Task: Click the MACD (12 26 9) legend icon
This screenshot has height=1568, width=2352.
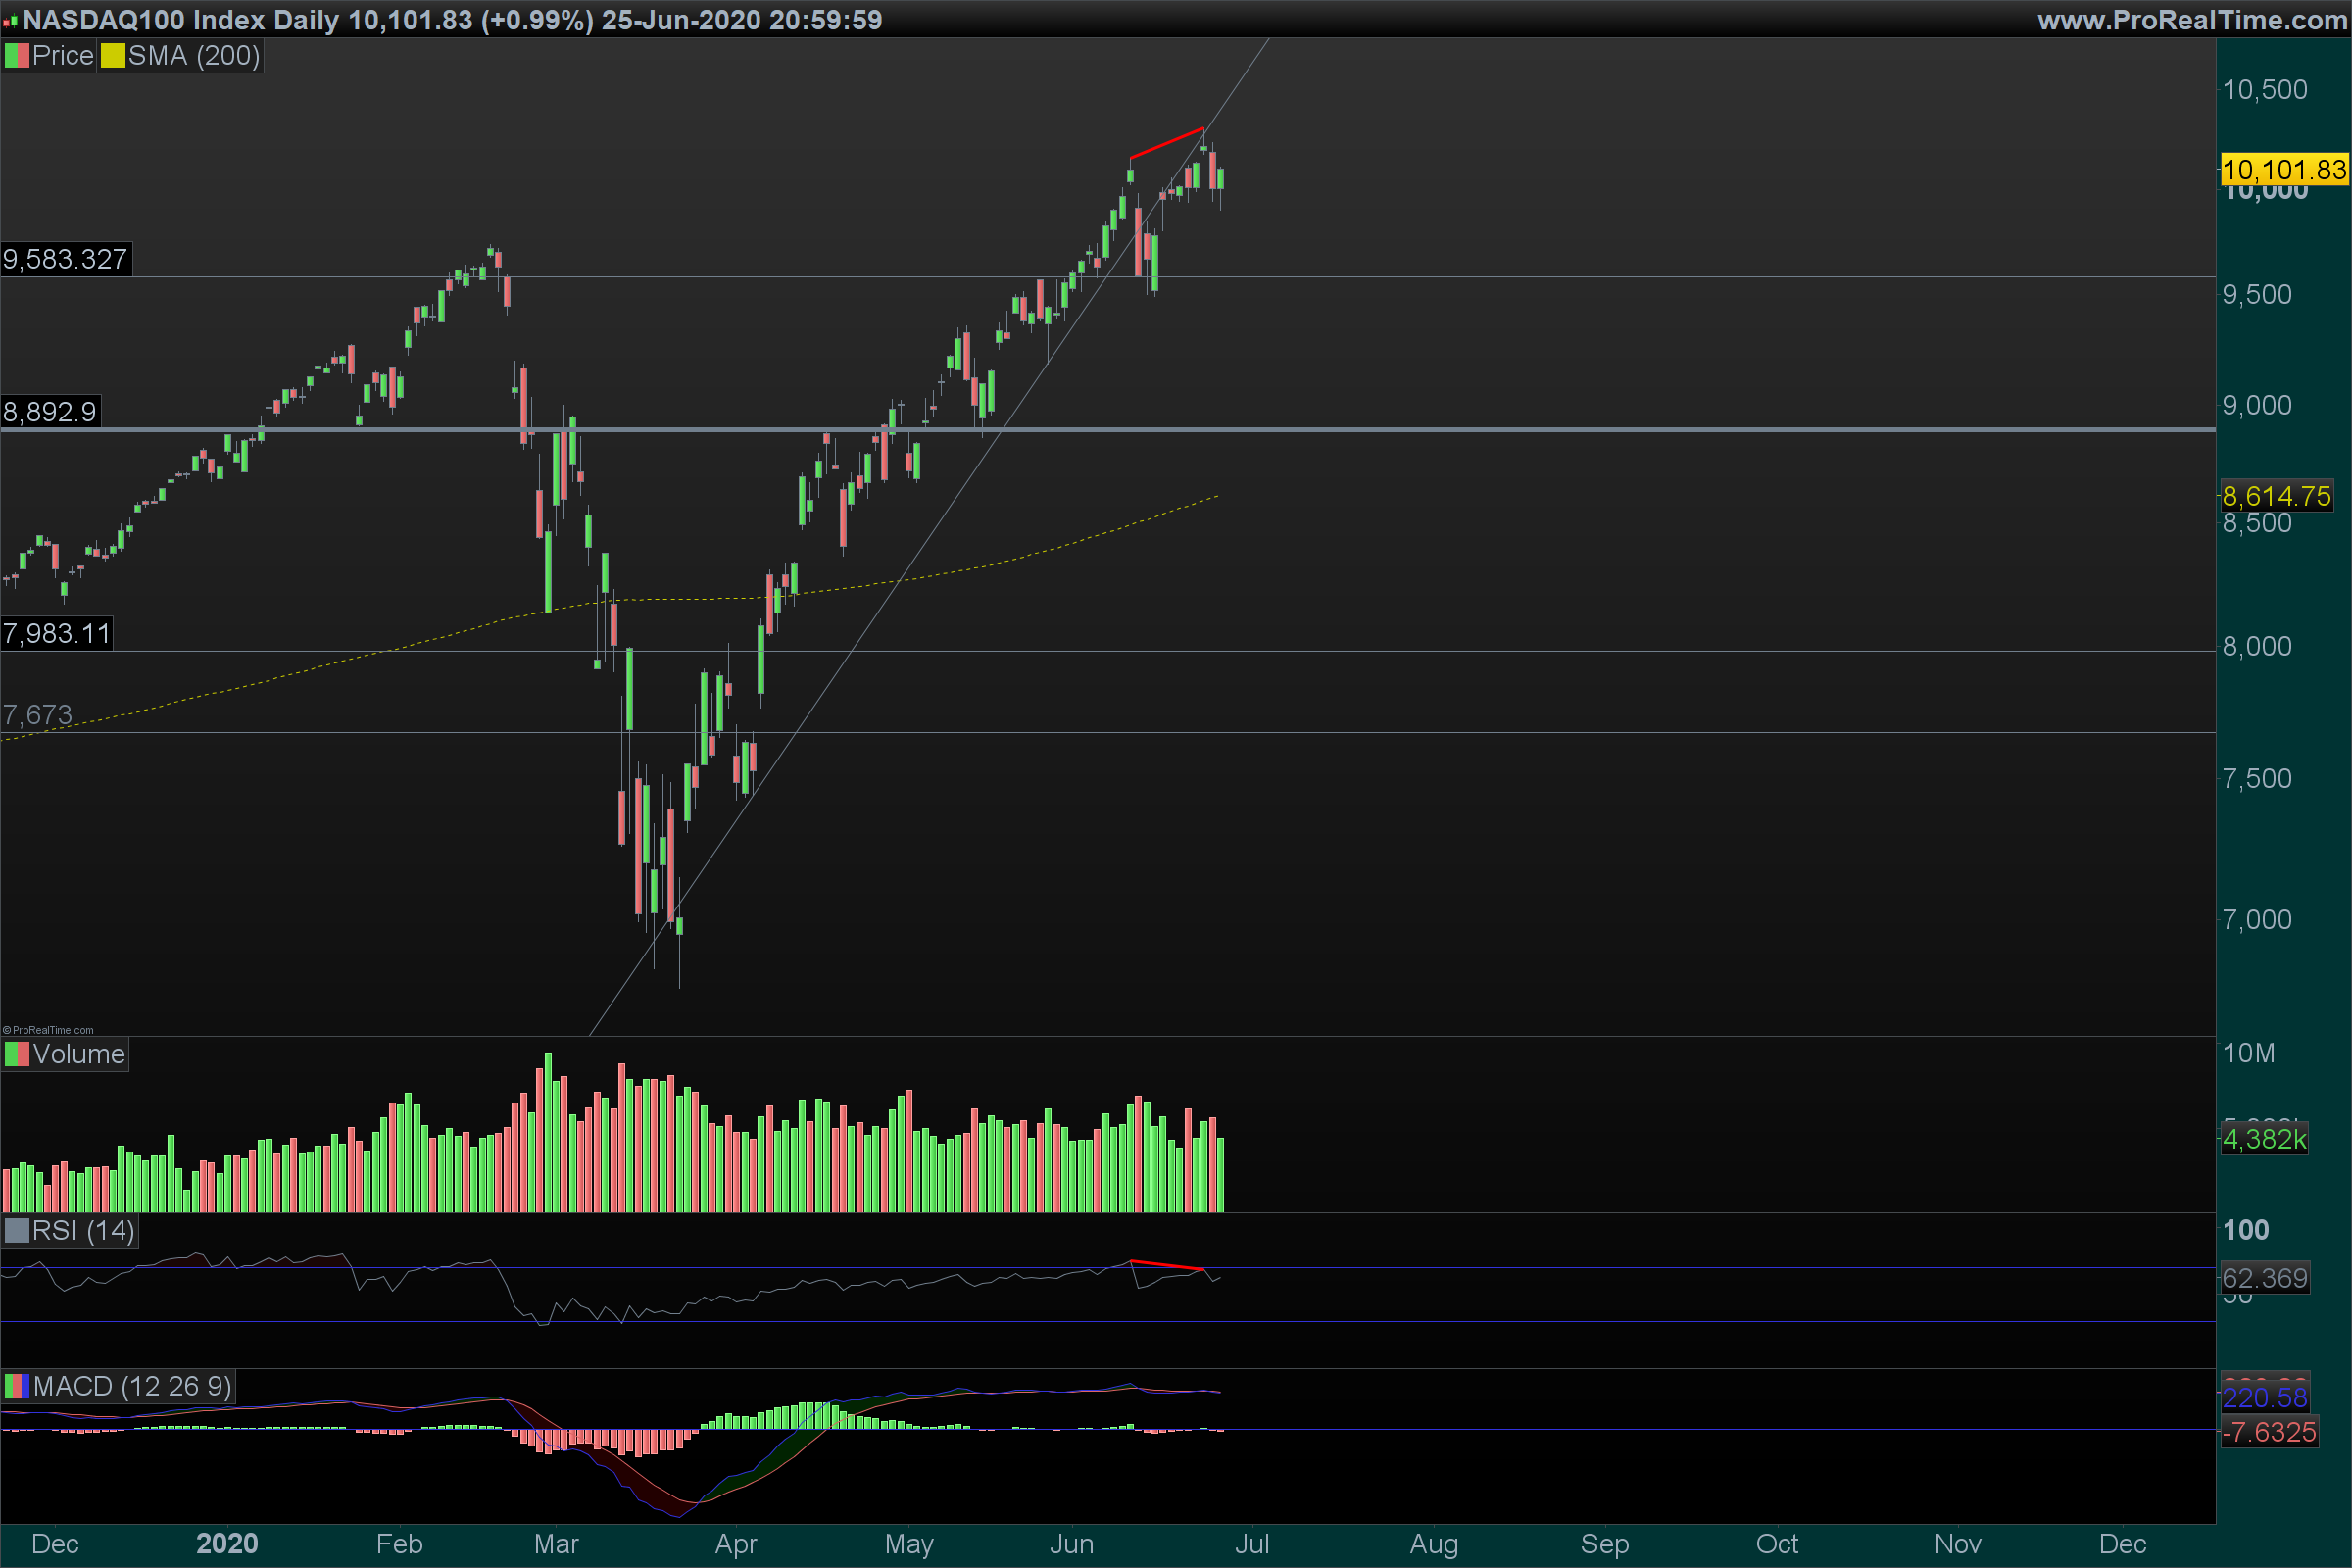Action: [x=17, y=1386]
